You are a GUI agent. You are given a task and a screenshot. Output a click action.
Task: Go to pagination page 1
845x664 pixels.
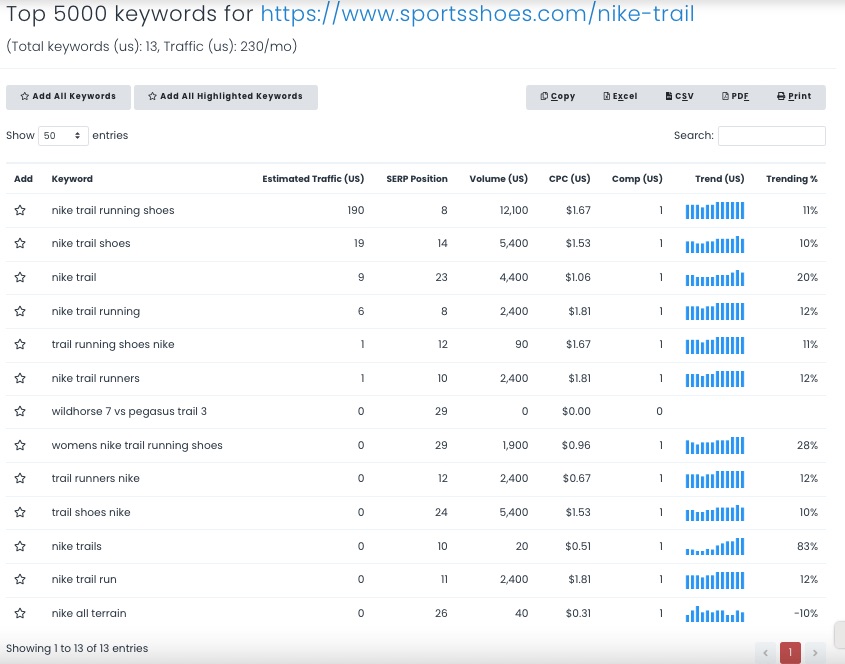pos(790,653)
